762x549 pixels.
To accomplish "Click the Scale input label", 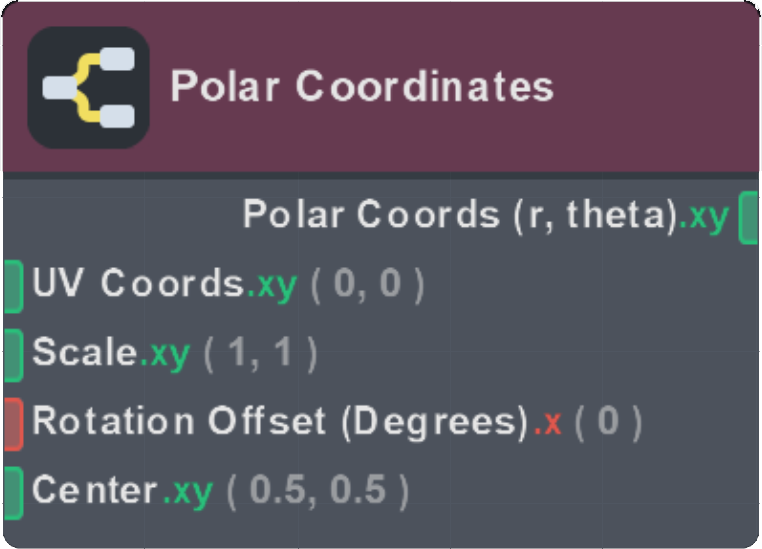I will point(84,354).
